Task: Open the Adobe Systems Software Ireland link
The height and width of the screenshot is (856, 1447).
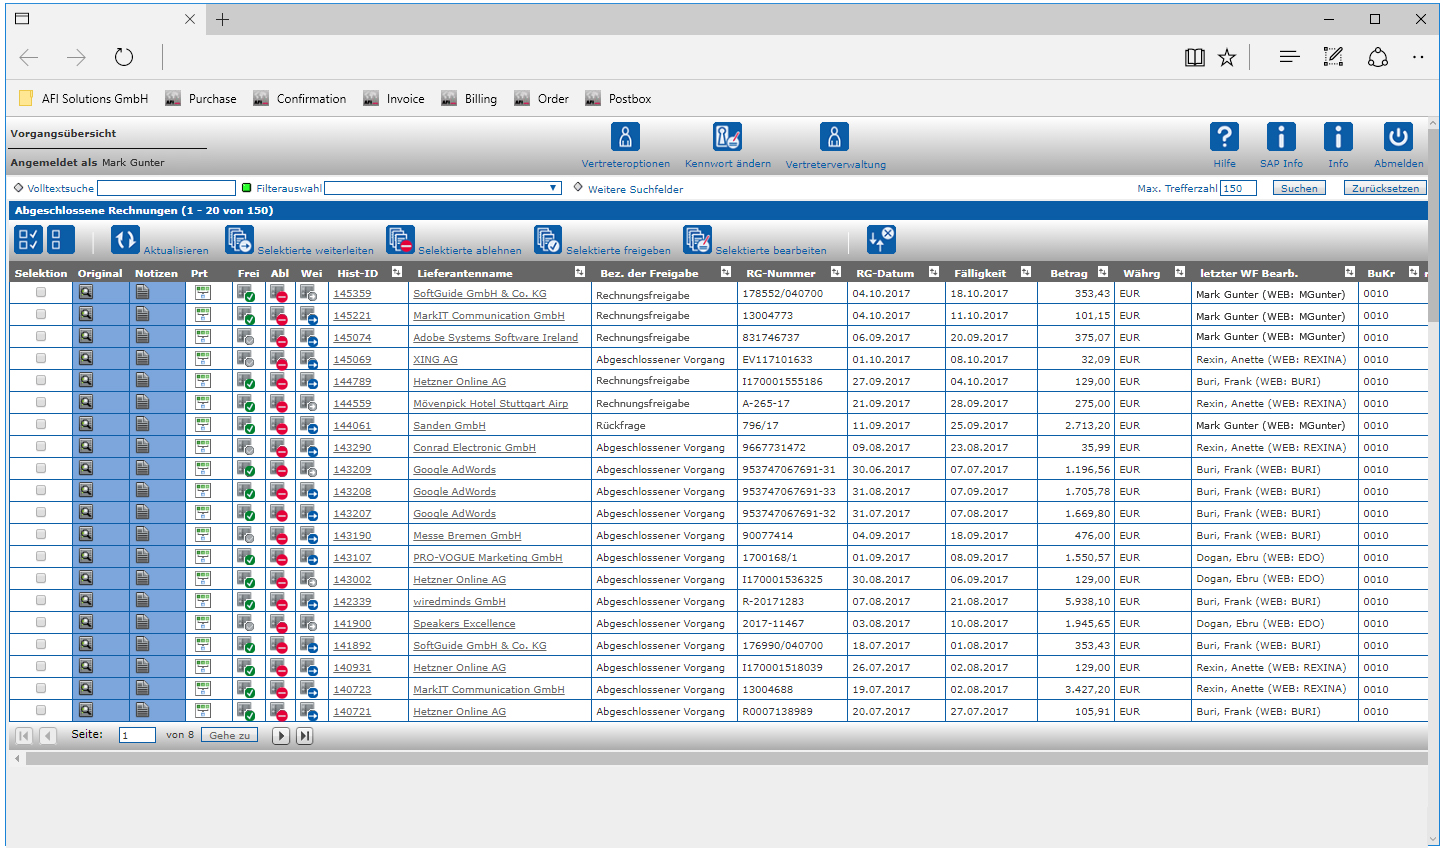Action: coord(495,338)
